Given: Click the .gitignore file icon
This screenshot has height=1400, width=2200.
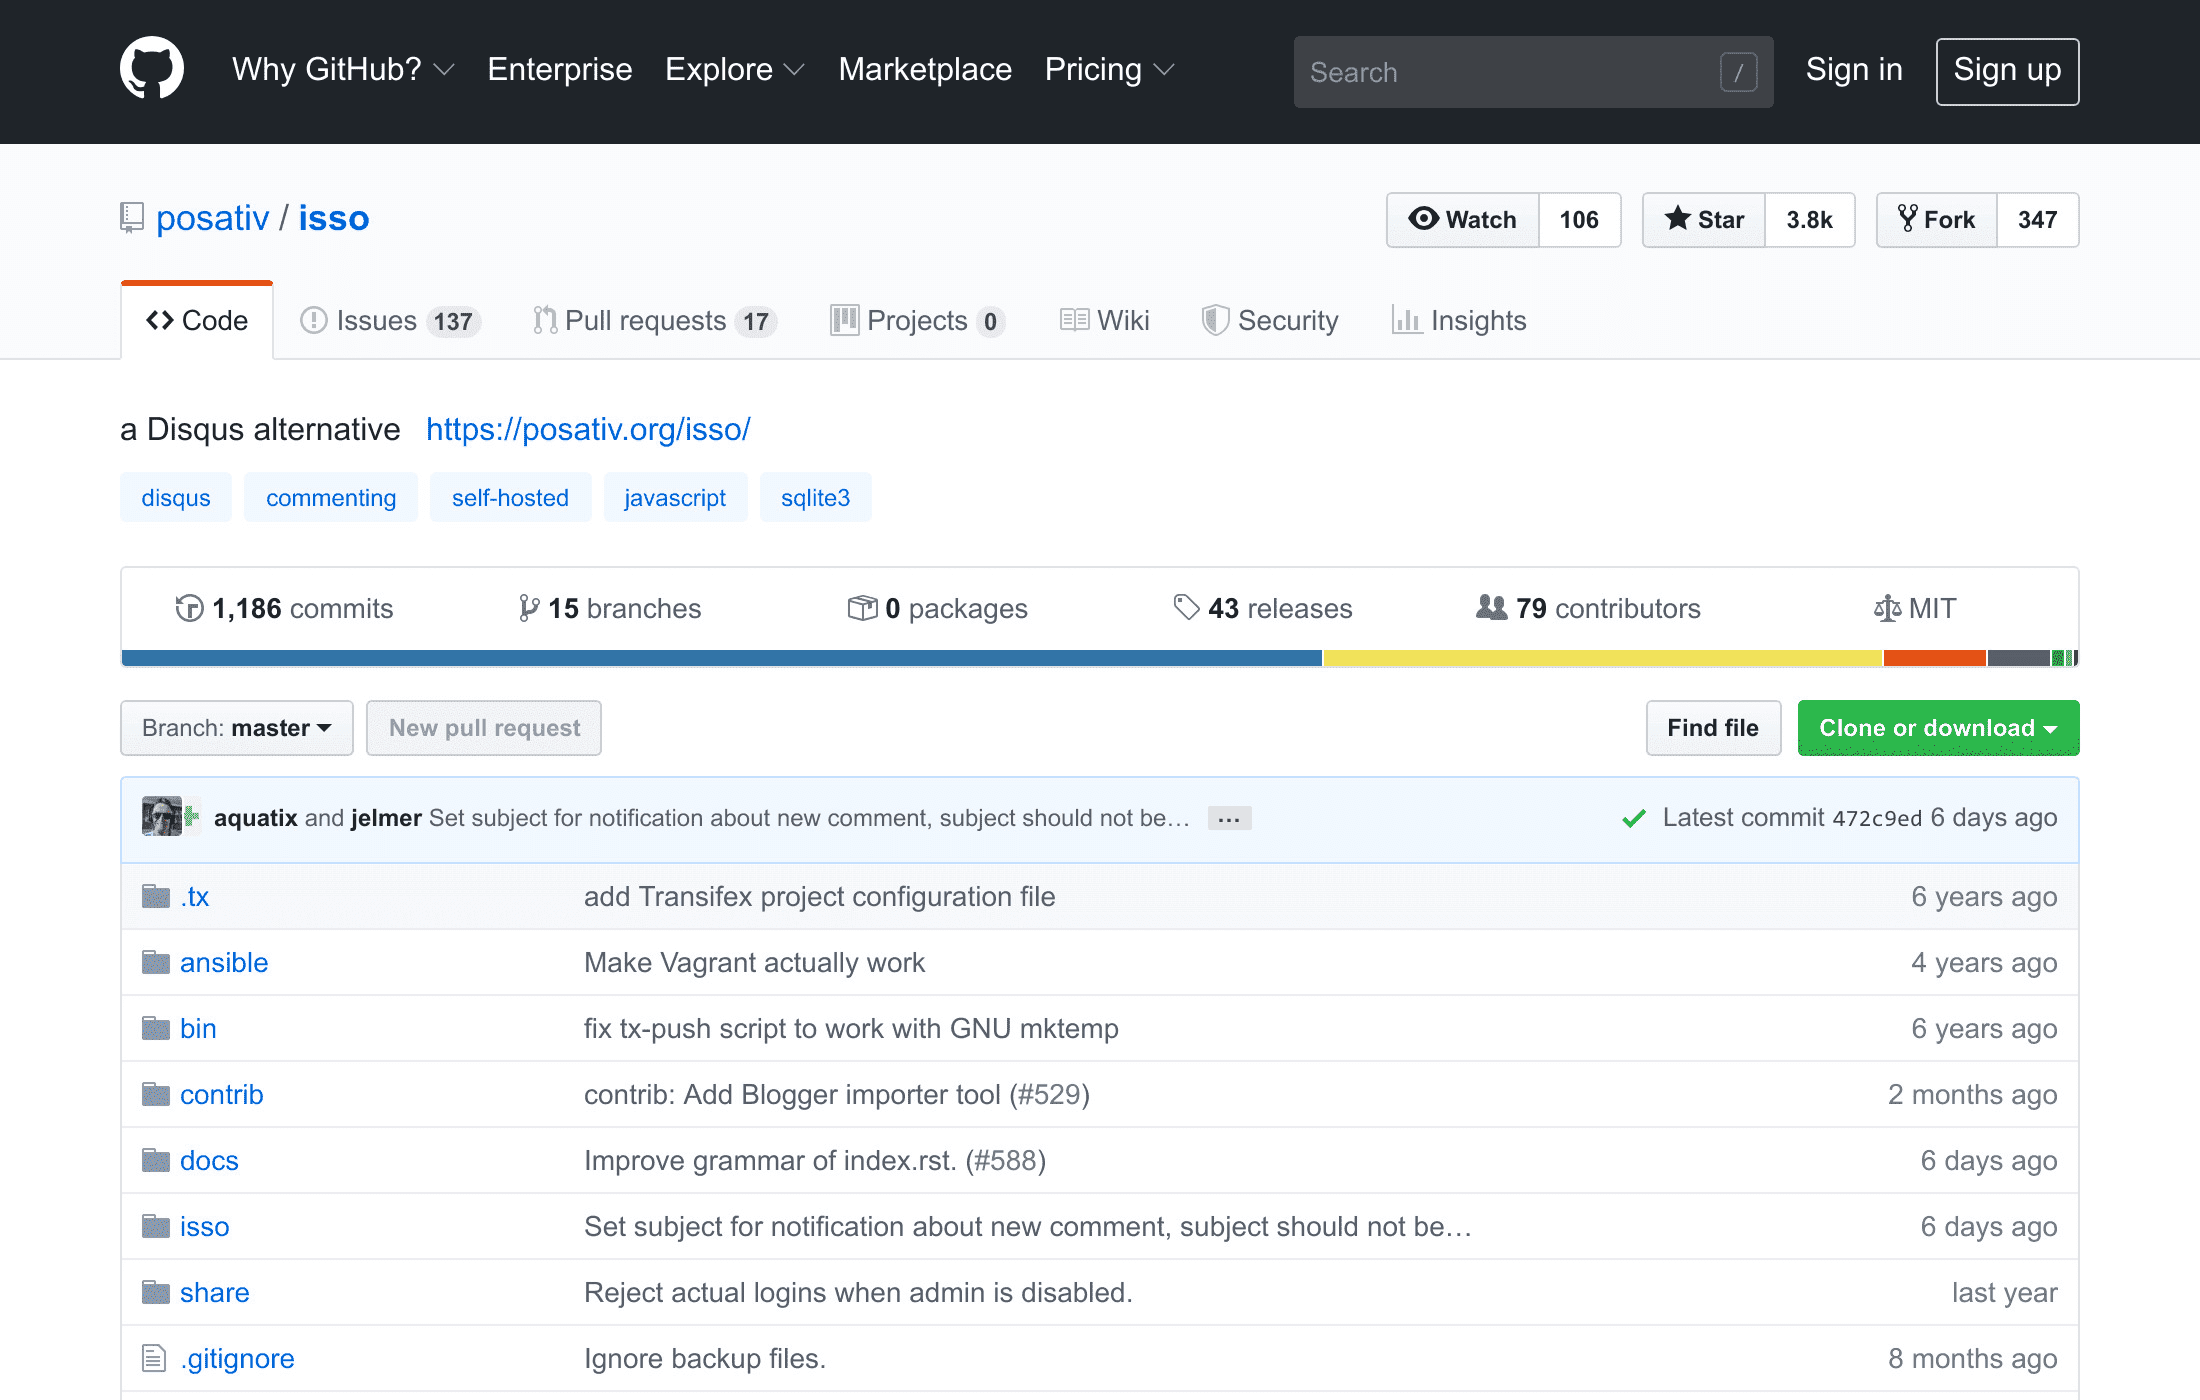Looking at the screenshot, I should point(154,1358).
